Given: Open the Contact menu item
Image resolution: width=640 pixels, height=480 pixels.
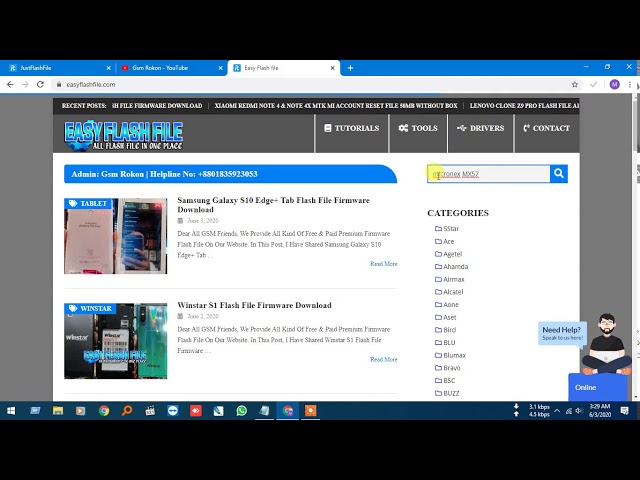Looking at the screenshot, I should pyautogui.click(x=547, y=128).
